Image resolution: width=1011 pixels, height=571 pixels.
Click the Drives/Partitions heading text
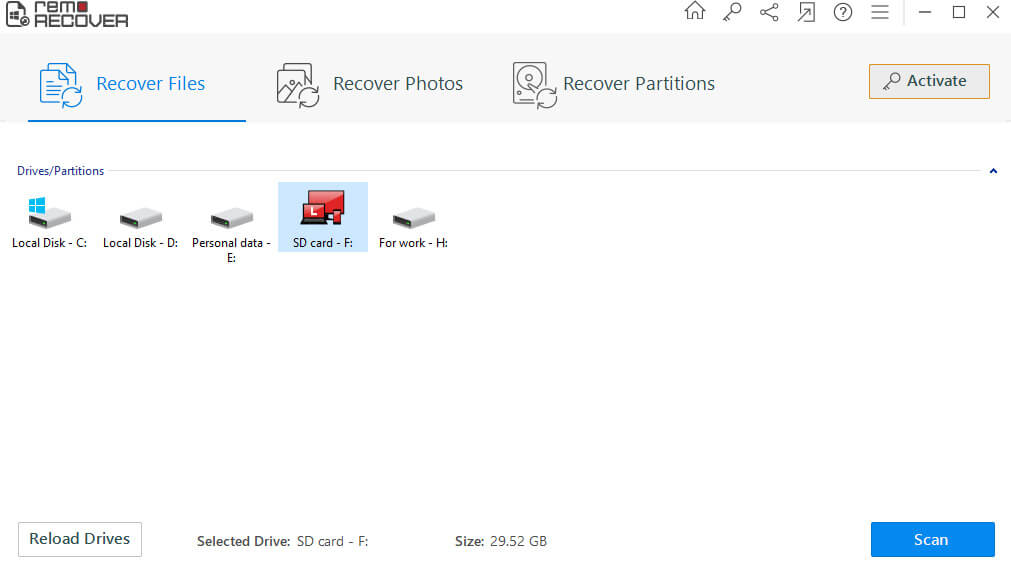point(61,171)
